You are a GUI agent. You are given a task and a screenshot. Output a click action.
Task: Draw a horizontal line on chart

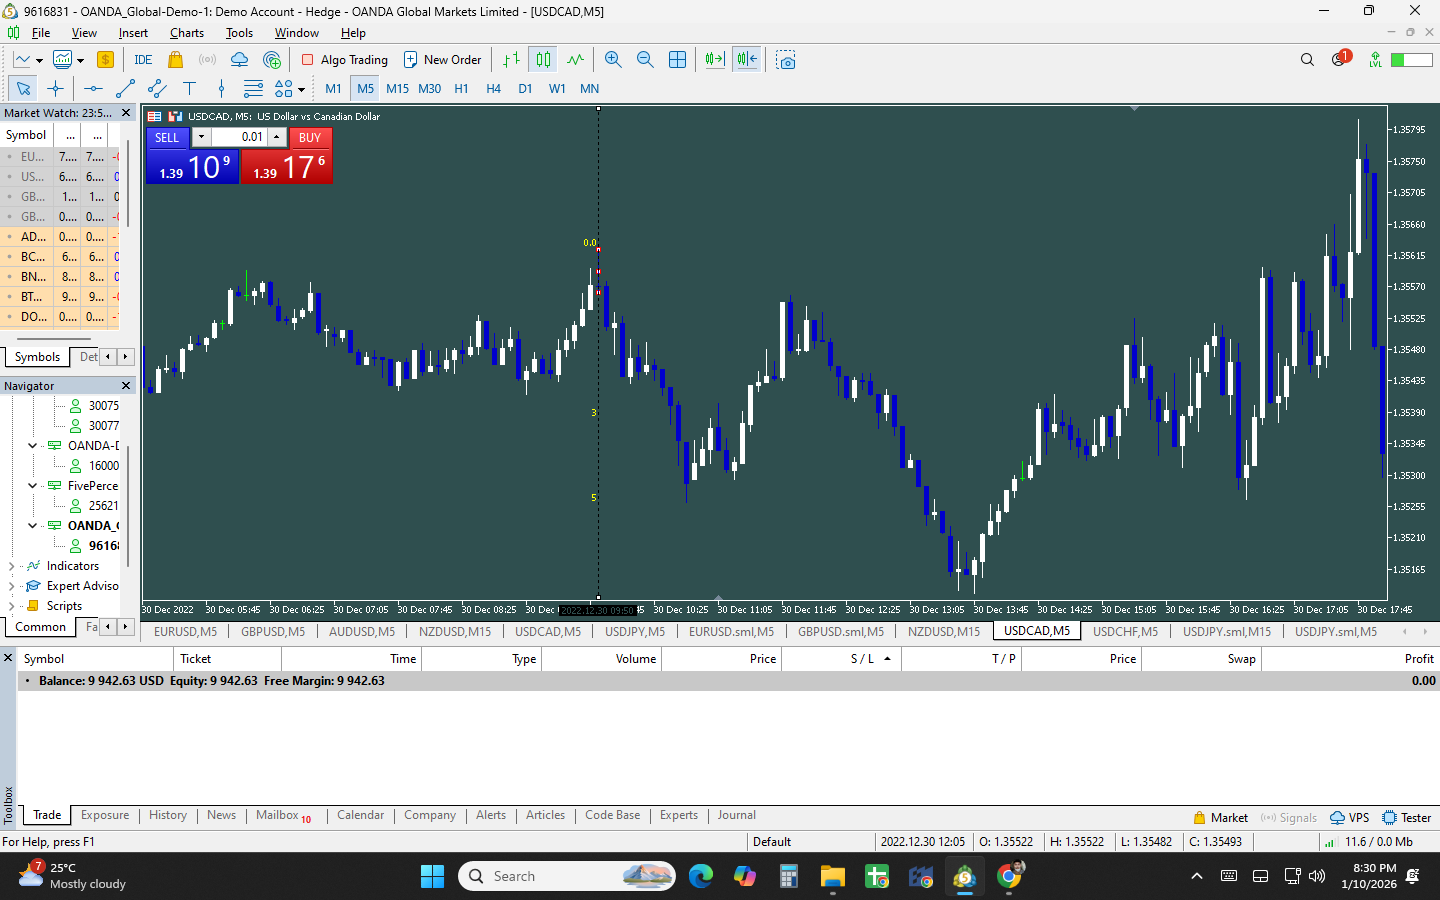[93, 89]
